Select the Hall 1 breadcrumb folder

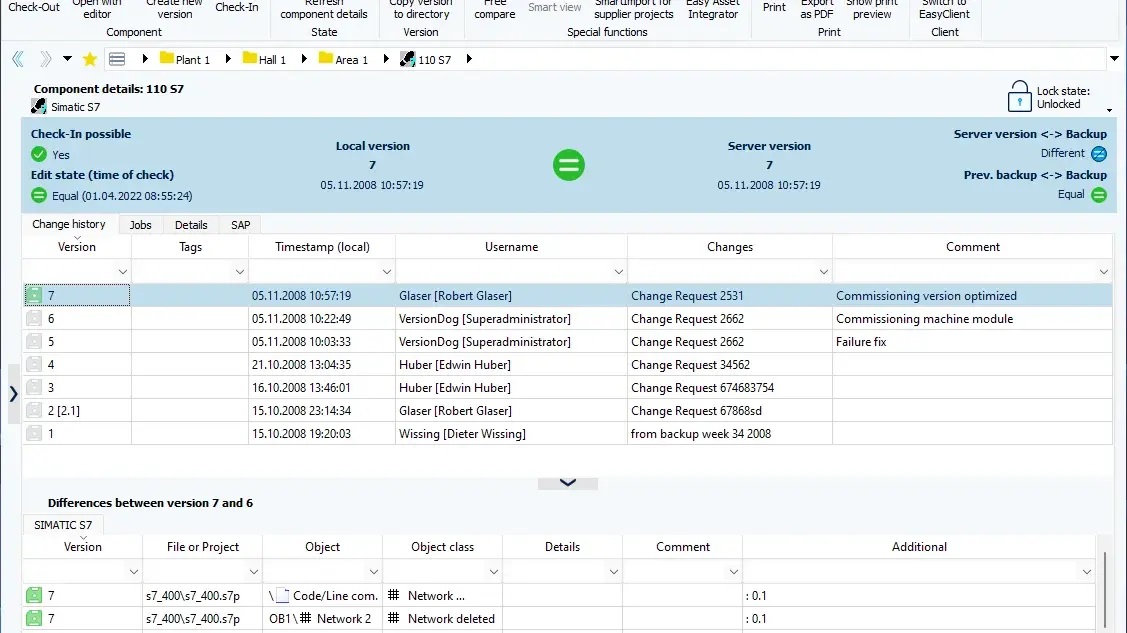tap(264, 59)
